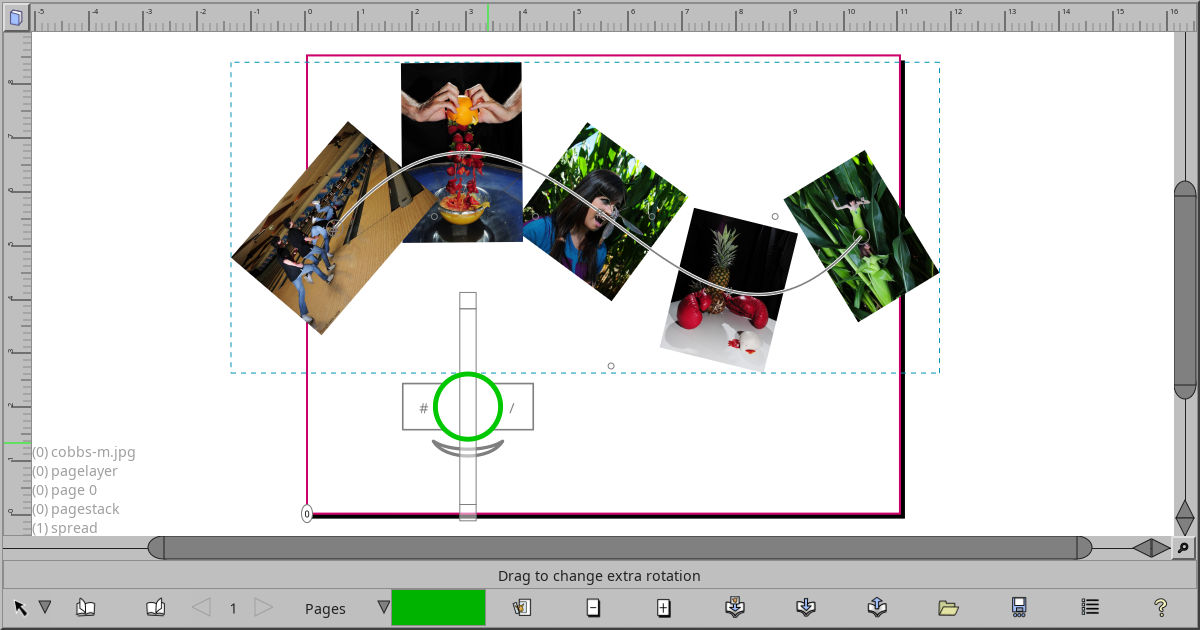Save the document with the disk icon
Screen dimensions: 1200x630
[1019, 606]
